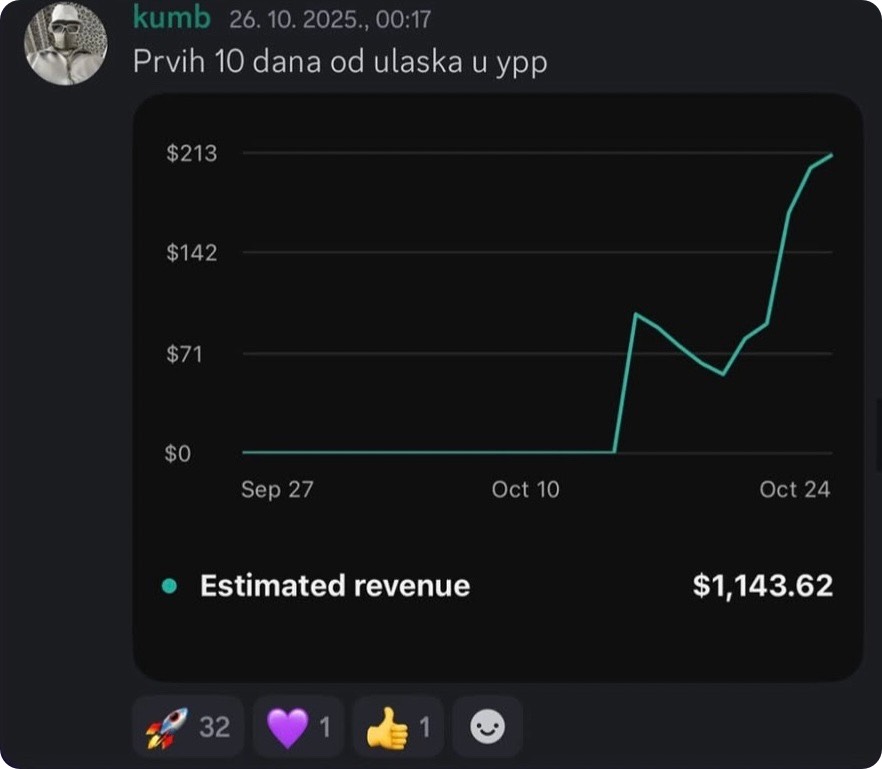Click the revenue line's highest end point
Screen dimensions: 882x769
[x=831, y=155]
